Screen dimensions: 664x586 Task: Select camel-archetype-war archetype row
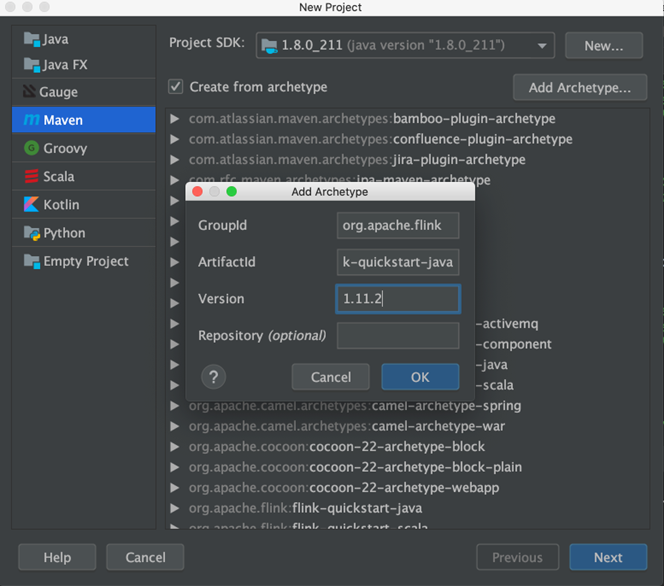click(408, 426)
